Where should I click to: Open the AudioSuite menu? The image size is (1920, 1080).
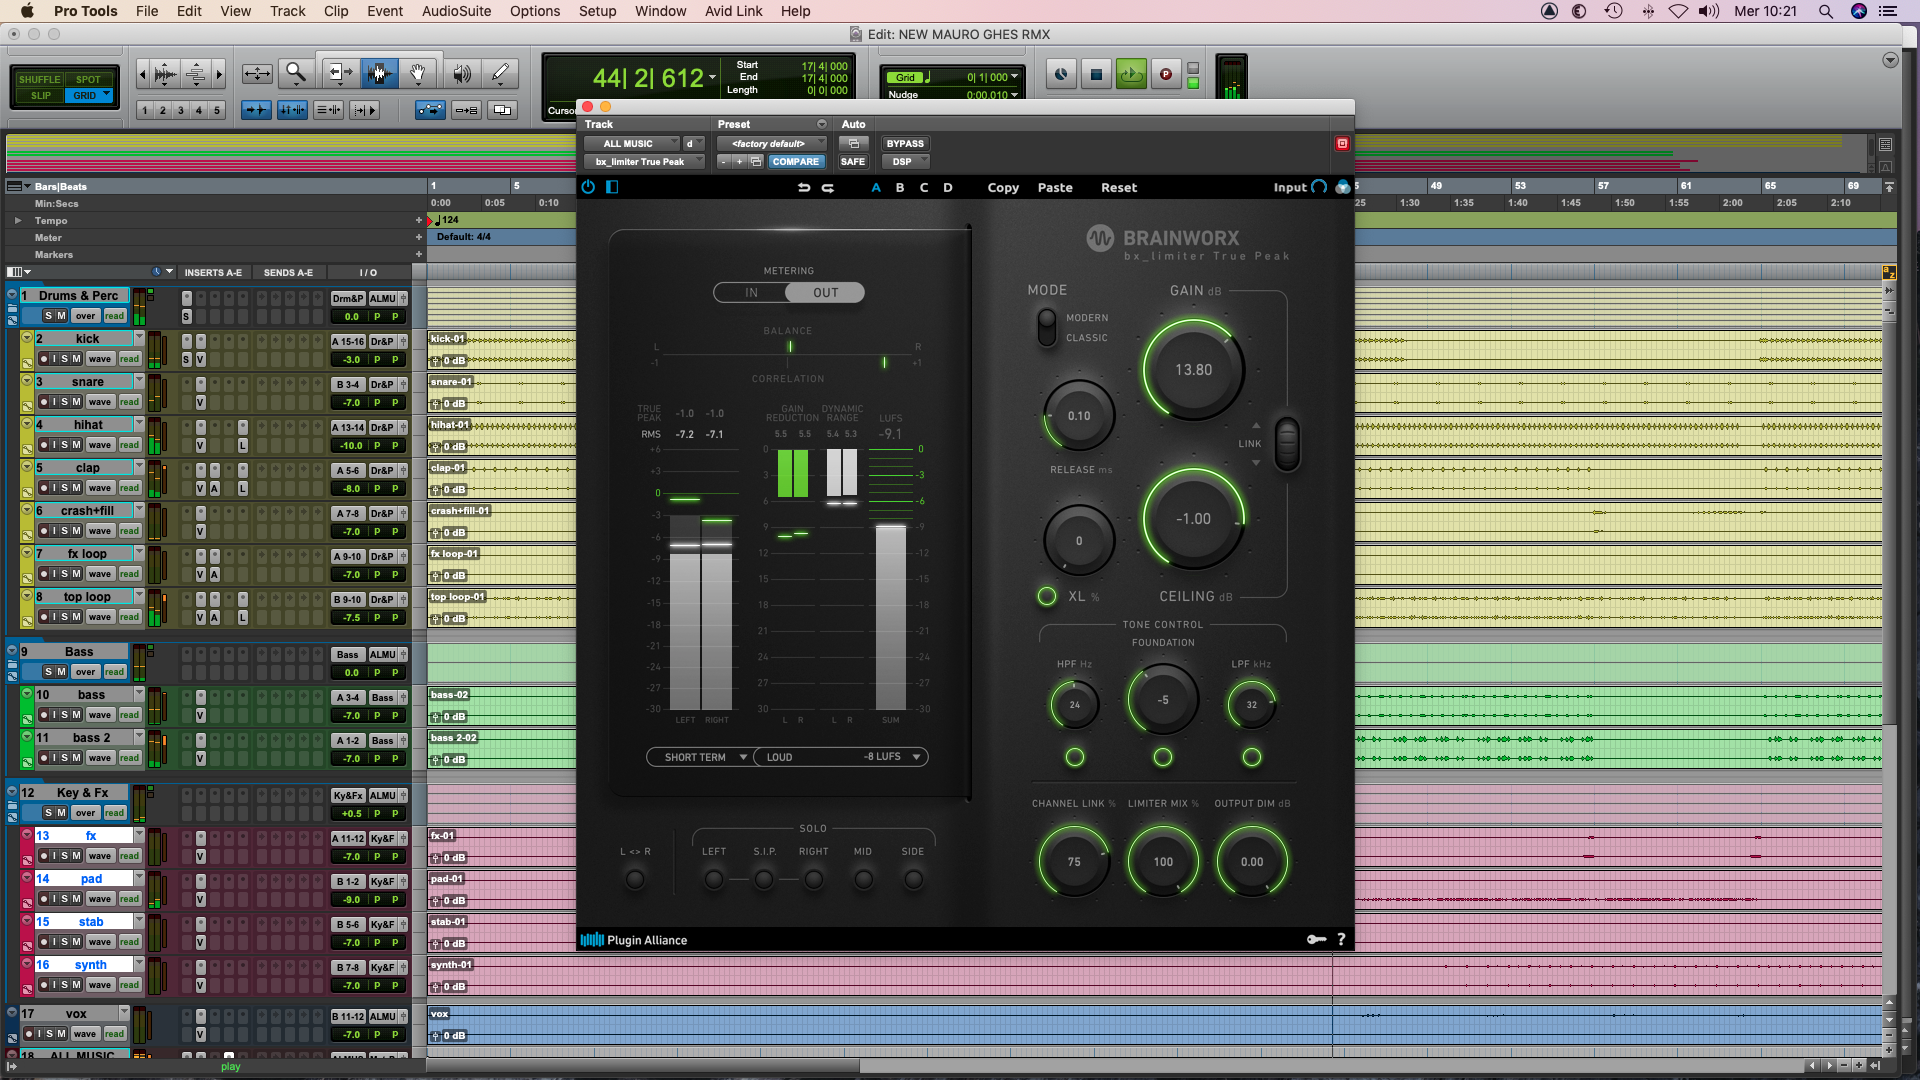pyautogui.click(x=456, y=11)
